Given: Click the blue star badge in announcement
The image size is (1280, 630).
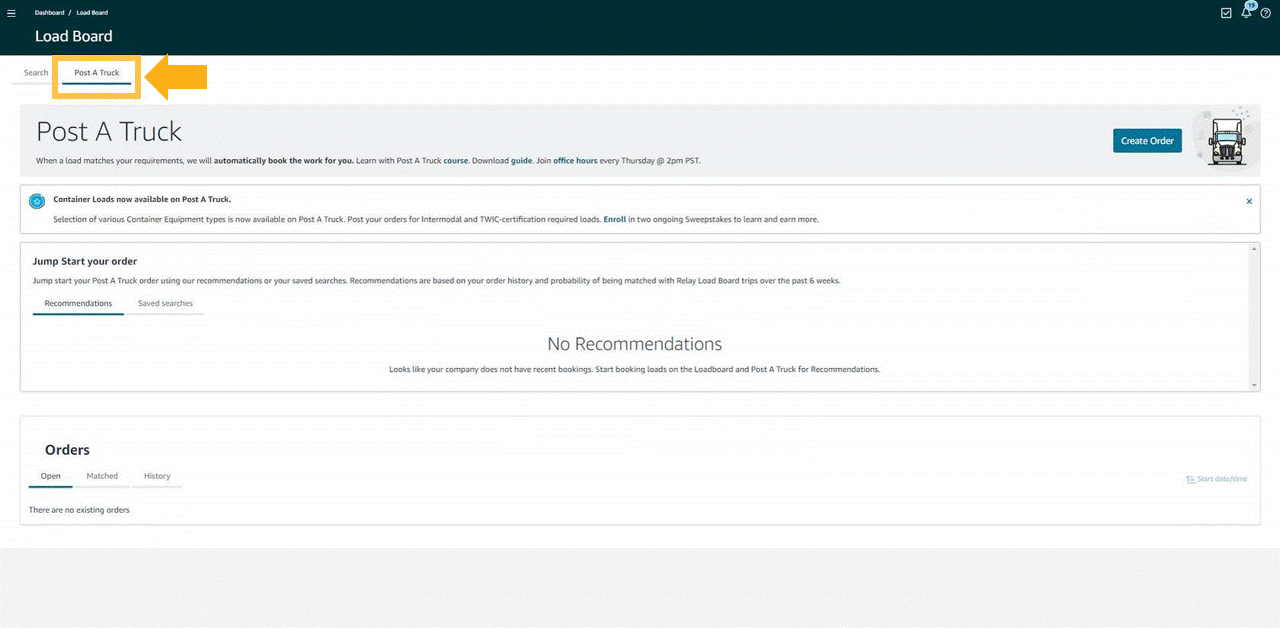Looking at the screenshot, I should [x=37, y=201].
